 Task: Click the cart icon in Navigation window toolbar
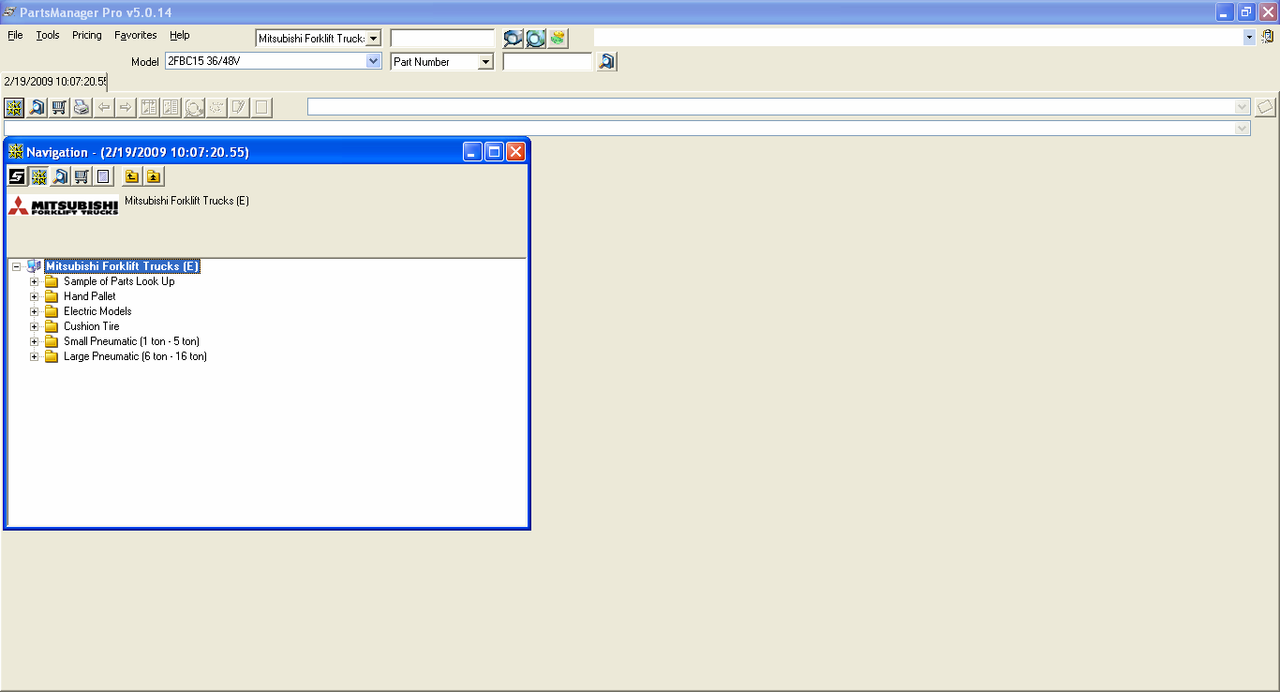point(81,177)
